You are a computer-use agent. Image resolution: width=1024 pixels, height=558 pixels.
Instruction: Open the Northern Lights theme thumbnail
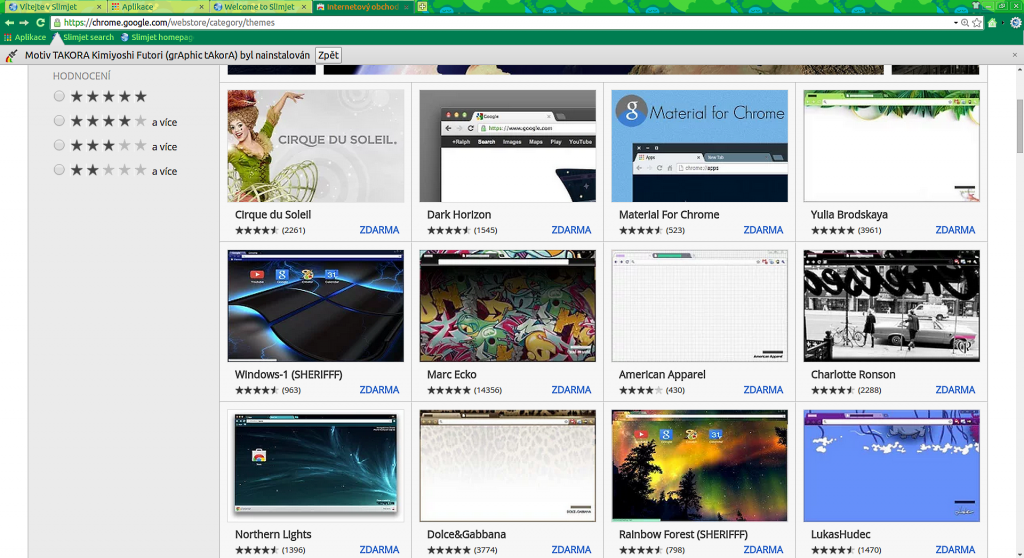coord(315,466)
